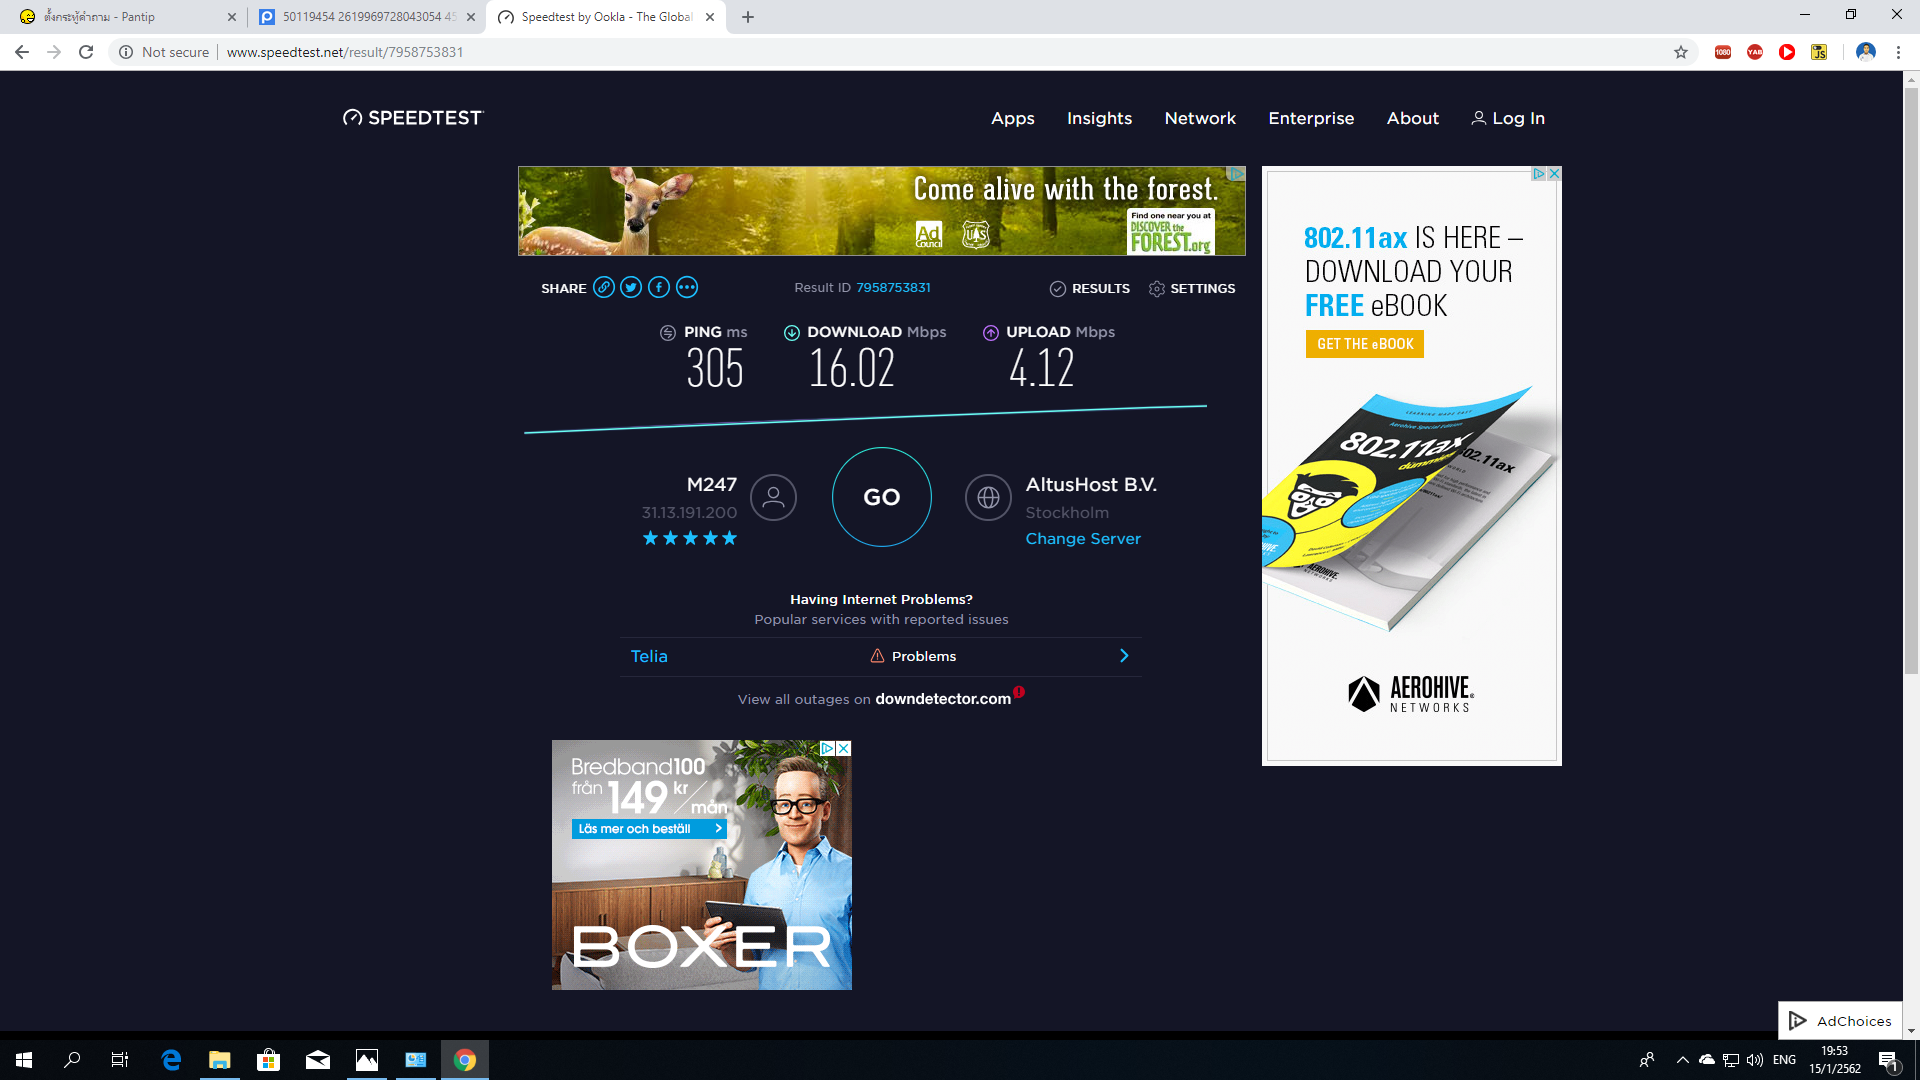This screenshot has height=1080, width=1920.
Task: Open the Chrome profile avatar
Action: (1866, 52)
